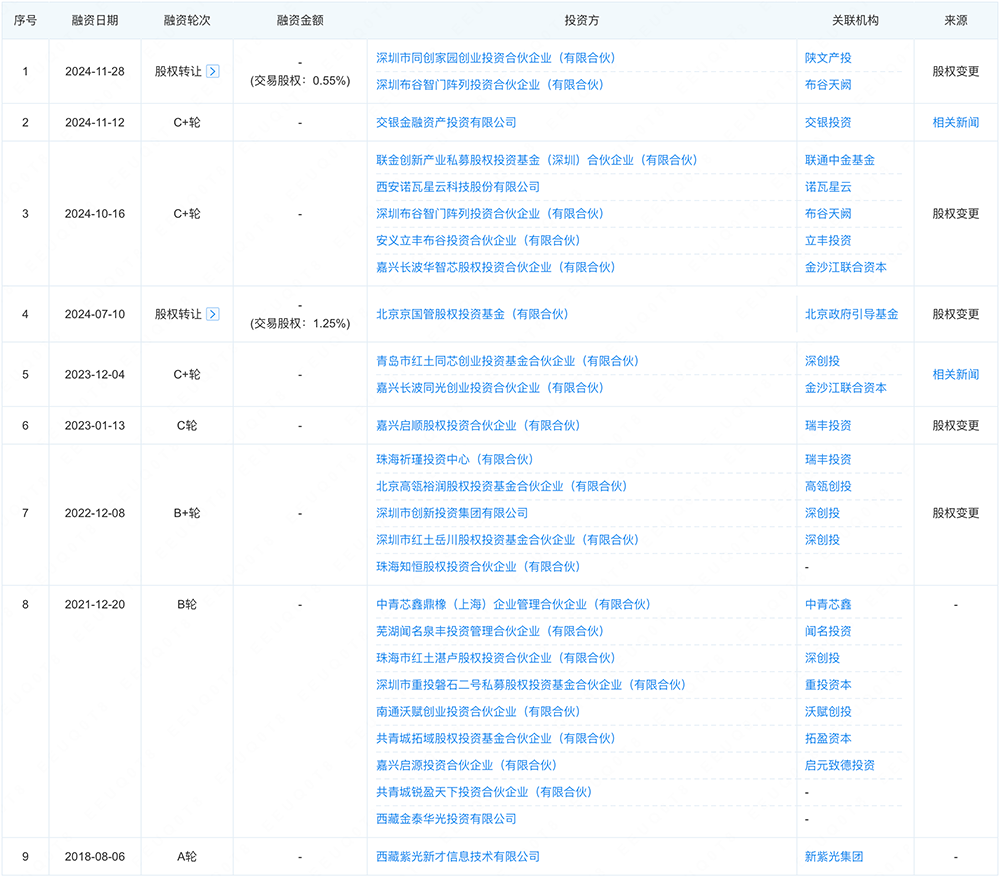Select 西安诺瓦星云科技股份有限公司 link
1000x877 pixels.
coord(458,187)
